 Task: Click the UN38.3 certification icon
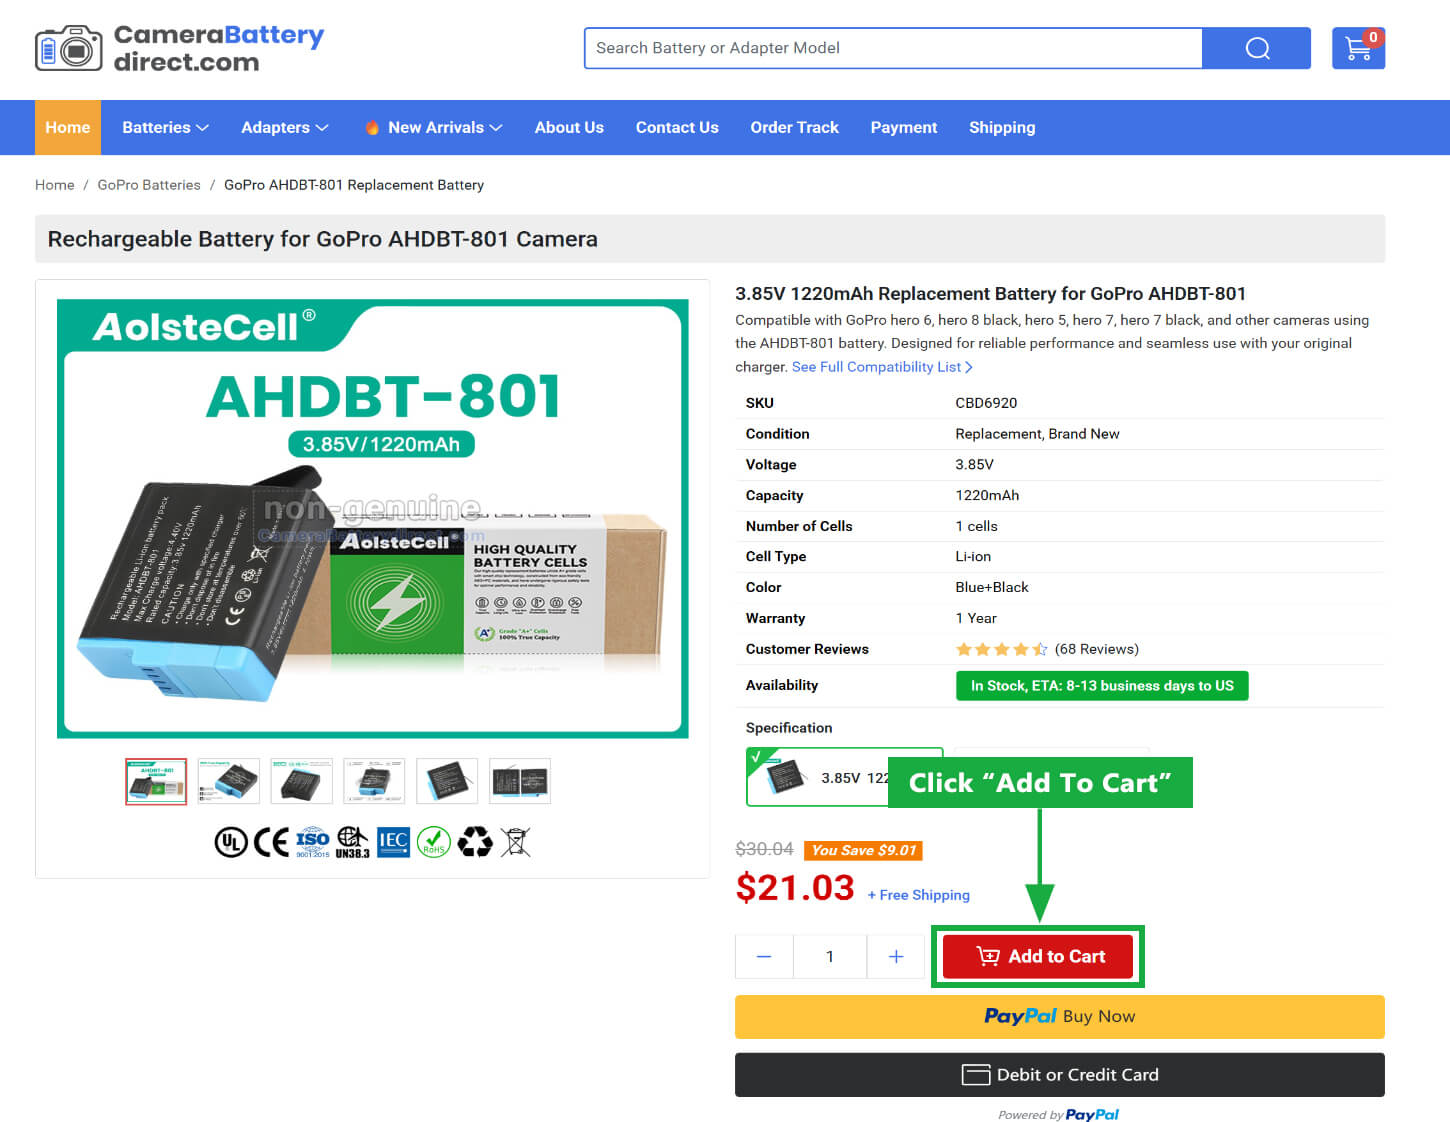tap(353, 843)
